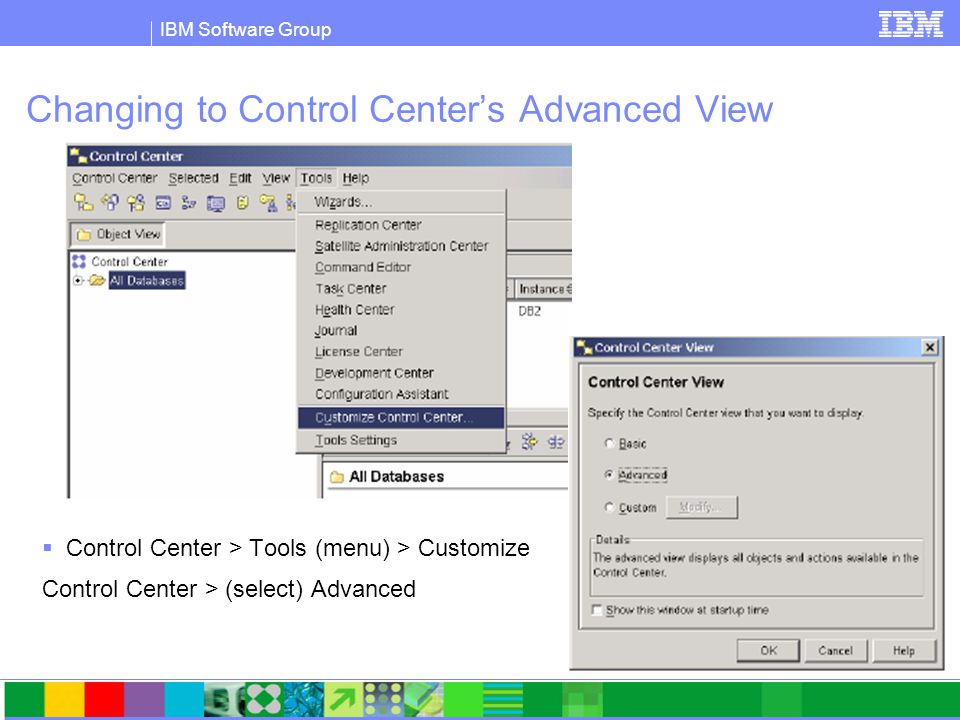Click the DB2 instance cell

click(530, 311)
